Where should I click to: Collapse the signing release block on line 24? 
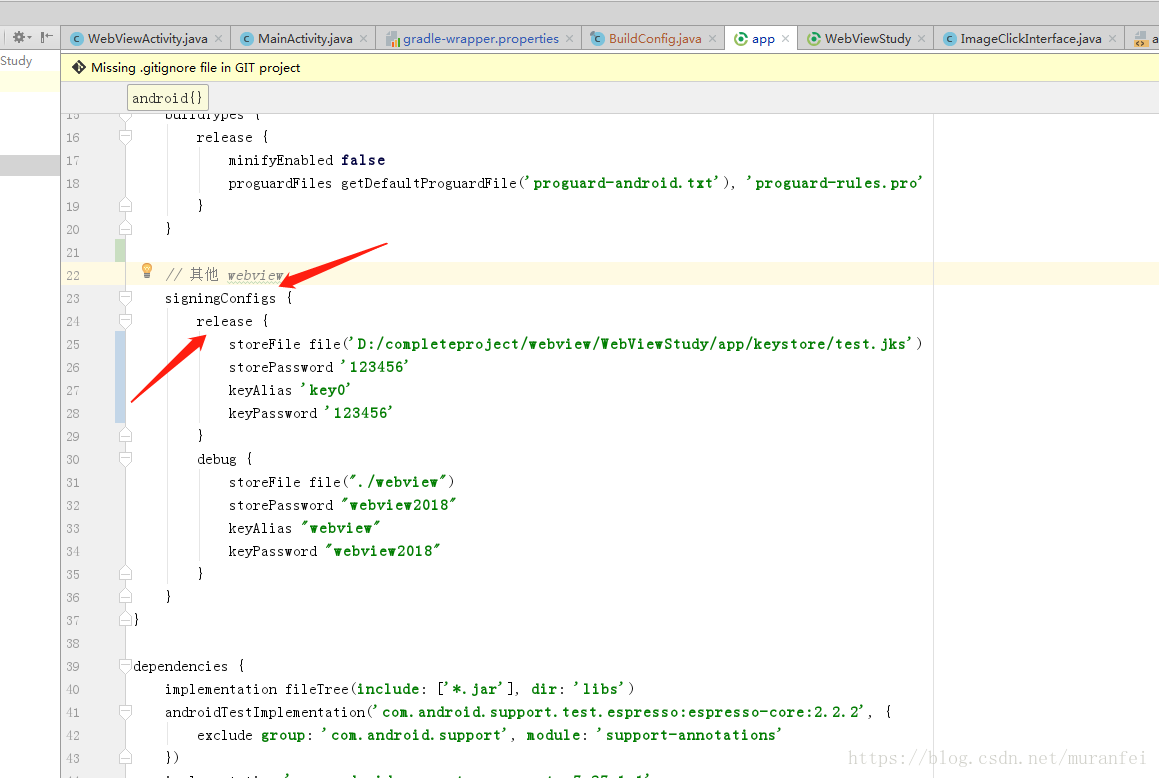point(126,321)
